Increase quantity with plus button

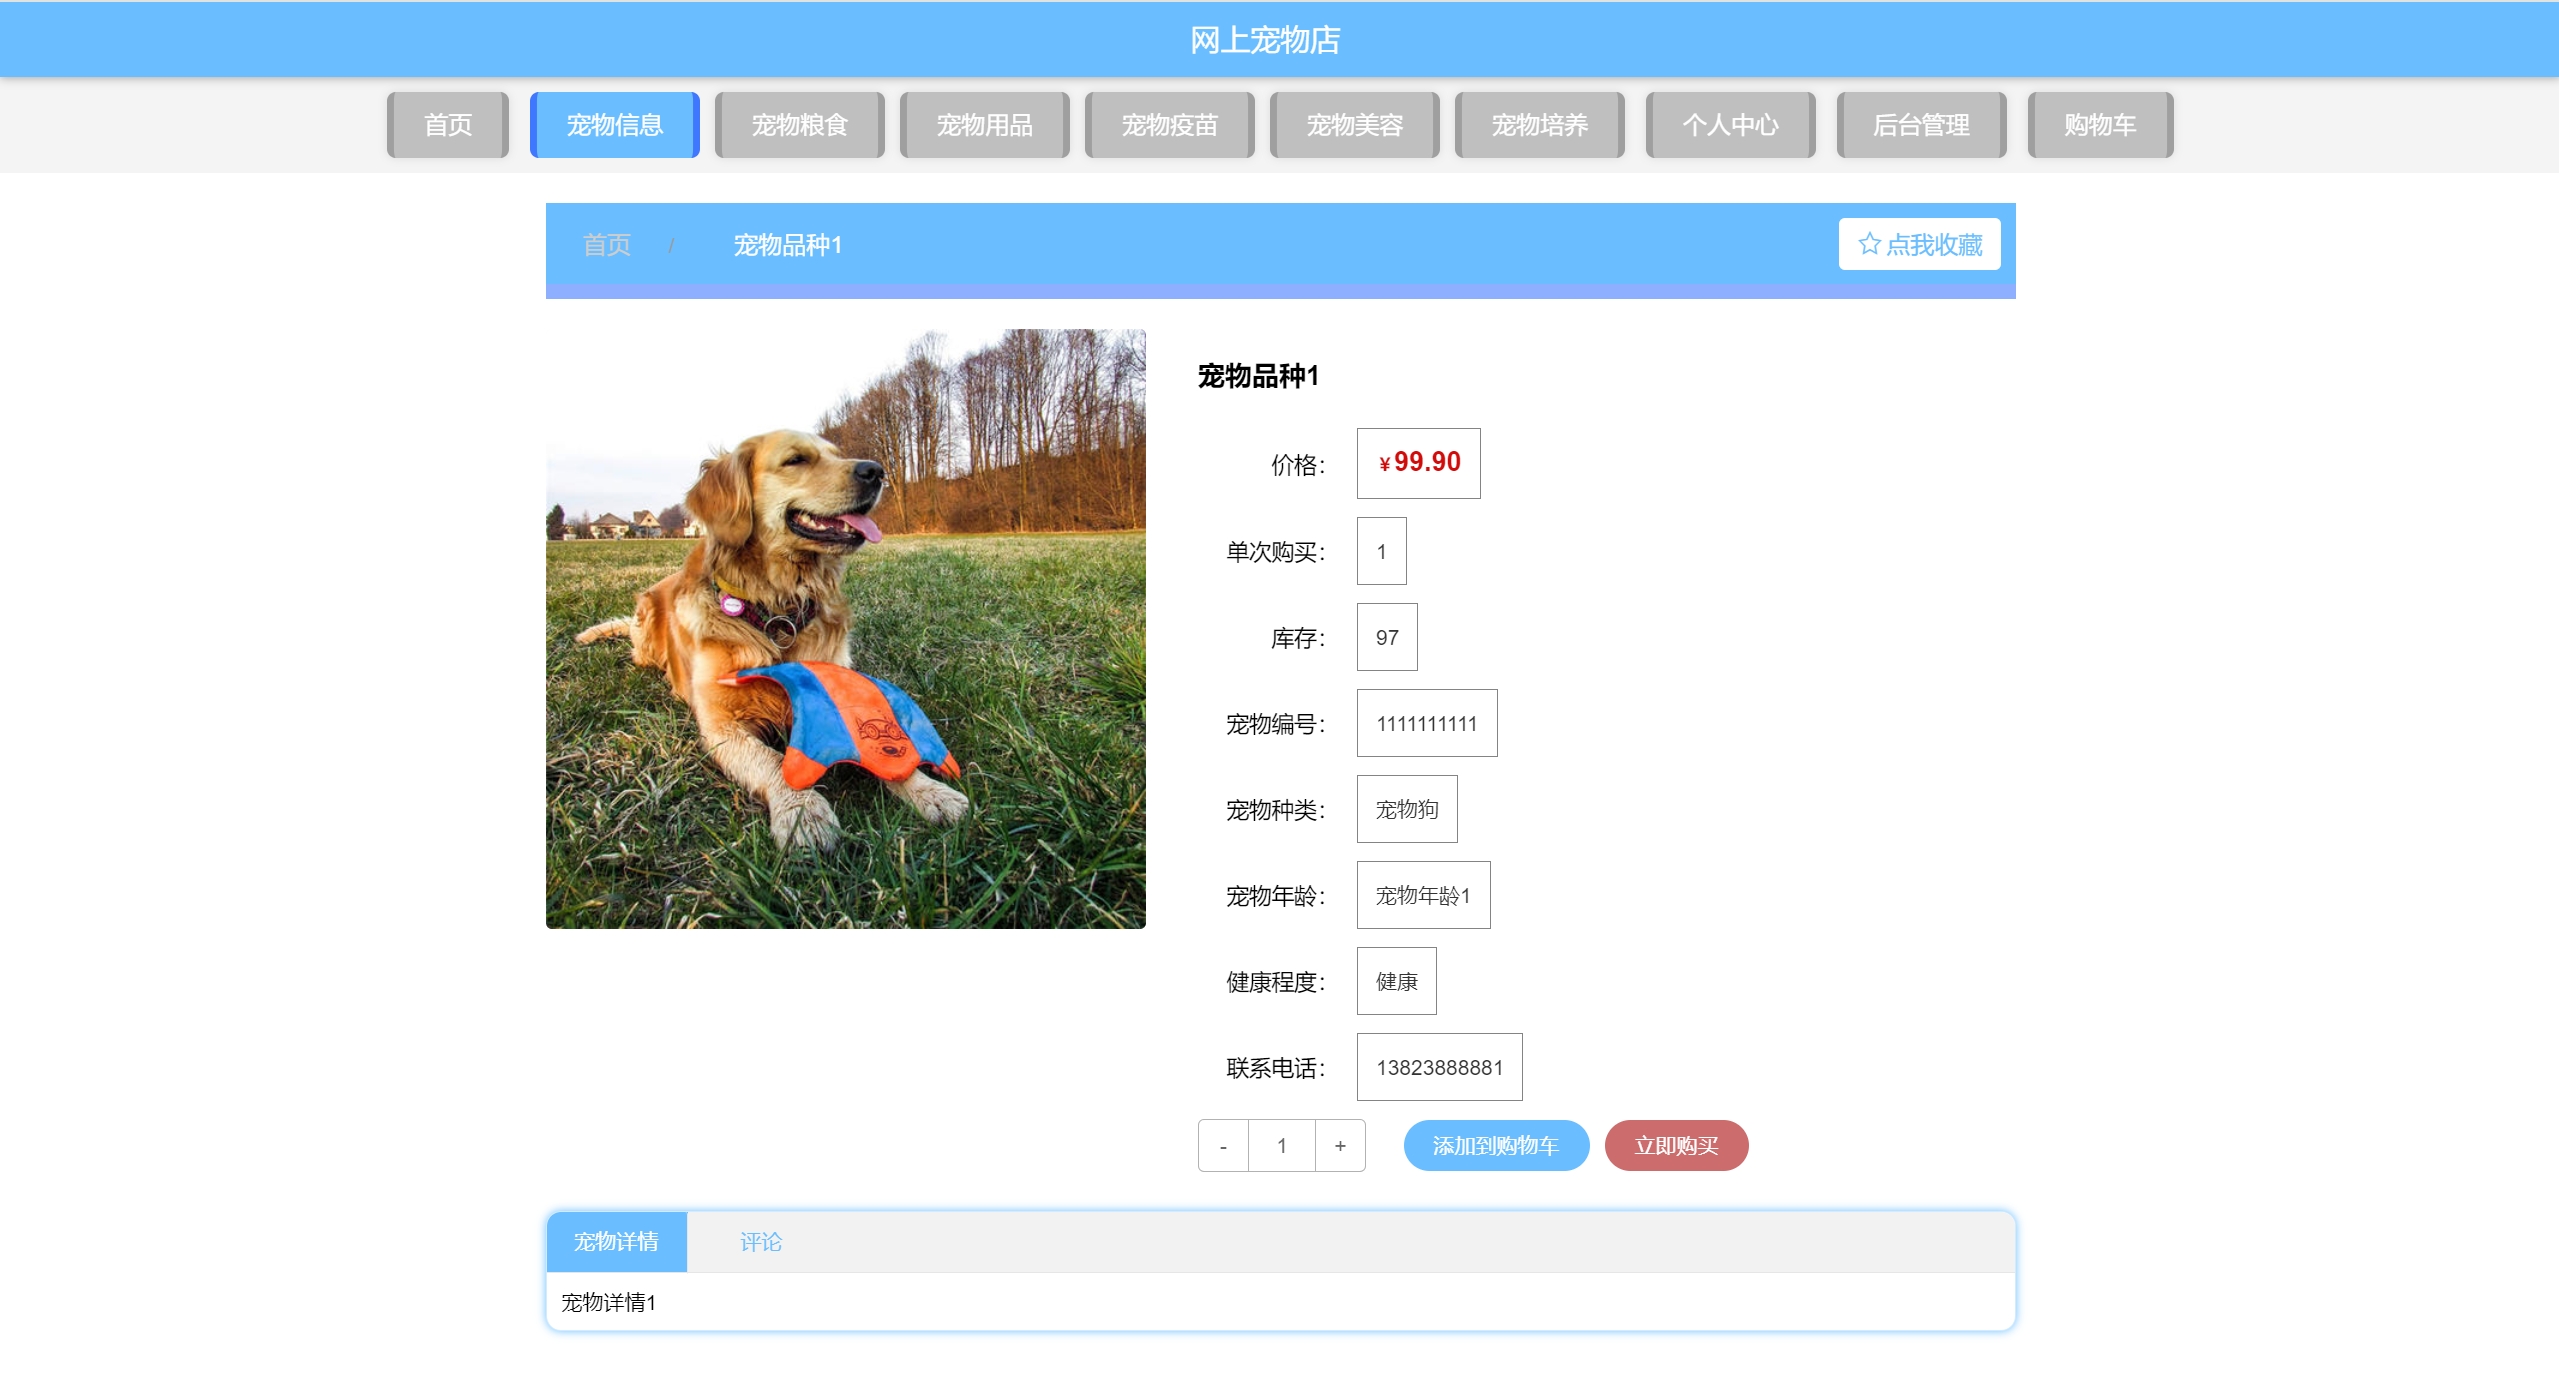tap(1340, 1146)
